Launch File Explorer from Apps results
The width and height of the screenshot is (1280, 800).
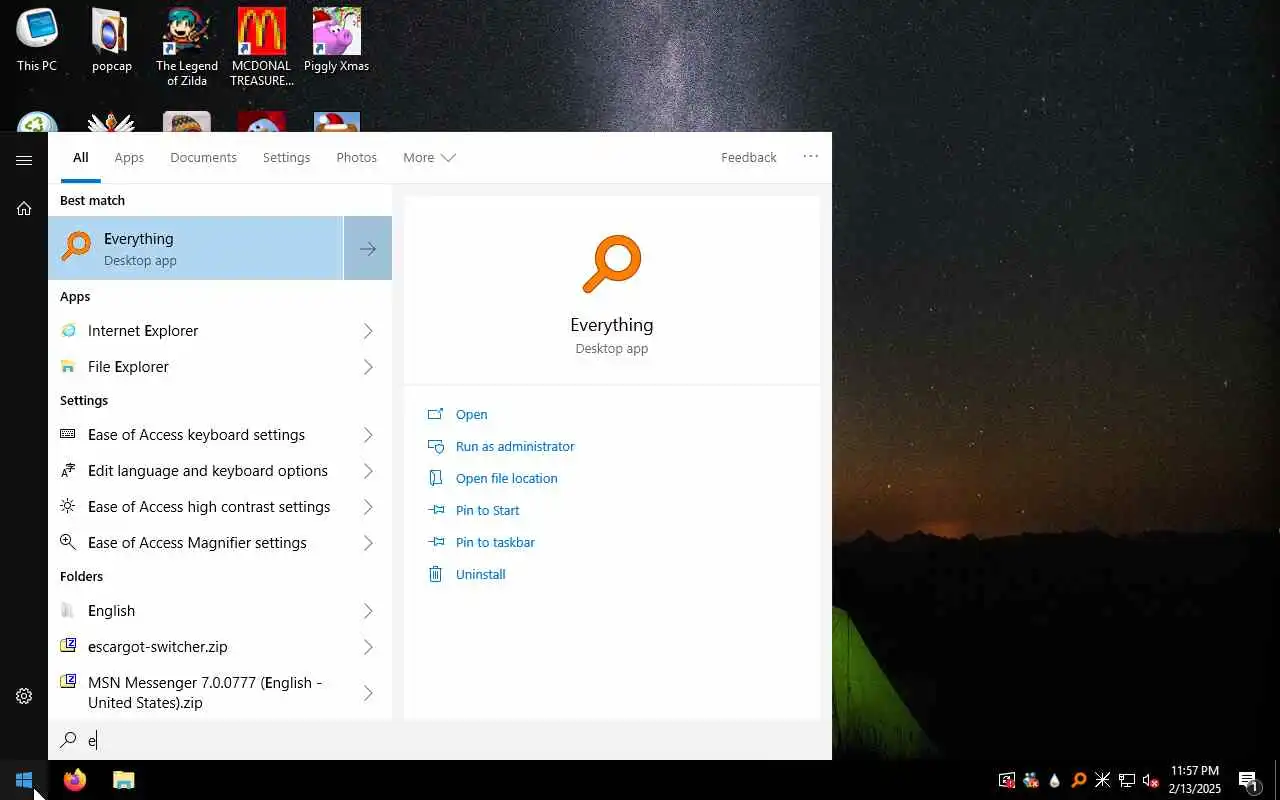coord(196,367)
